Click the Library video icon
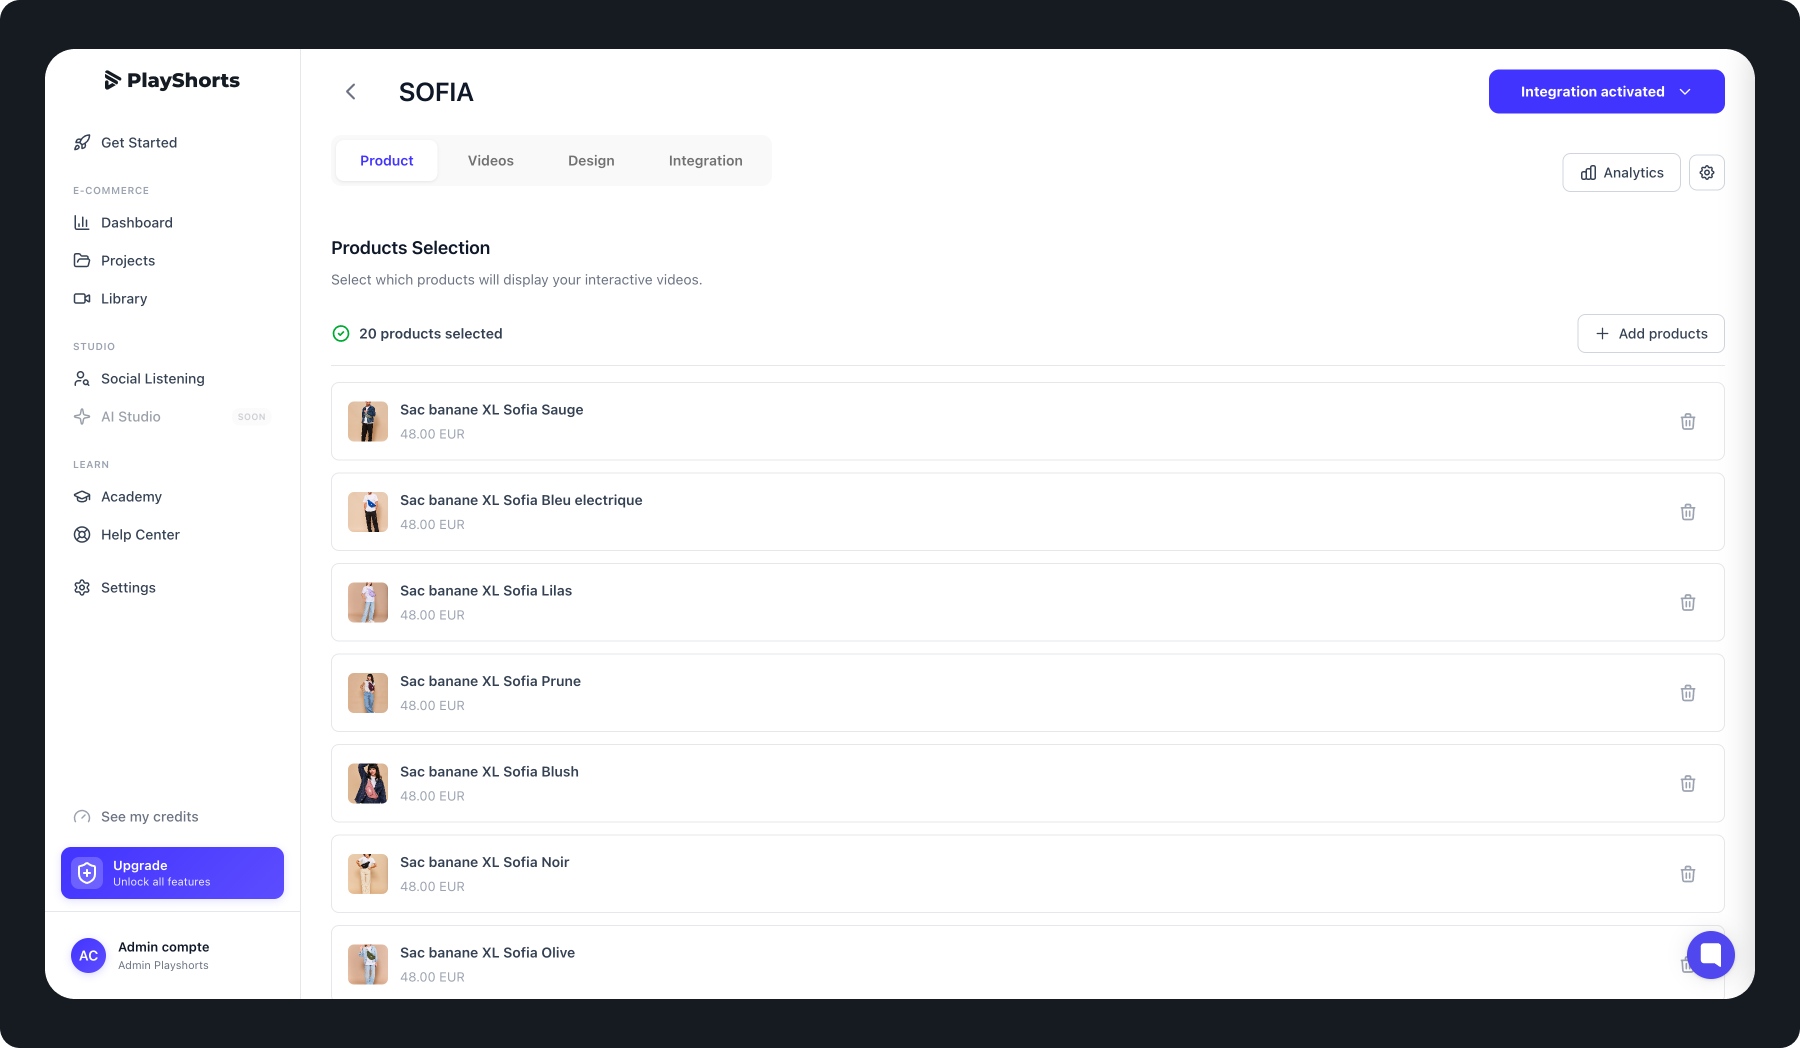Image resolution: width=1800 pixels, height=1048 pixels. point(82,299)
